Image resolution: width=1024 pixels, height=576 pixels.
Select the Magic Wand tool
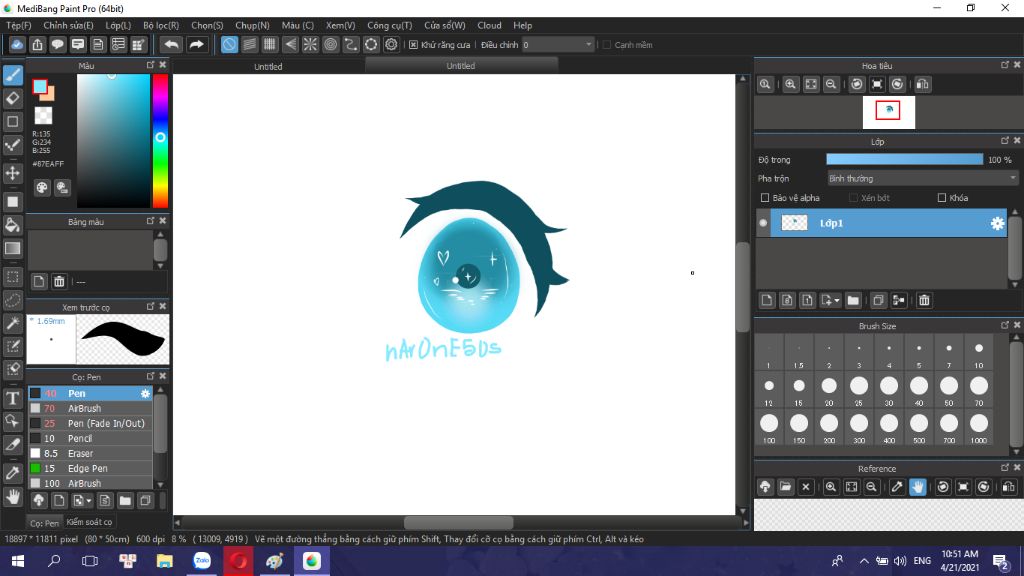click(x=12, y=323)
